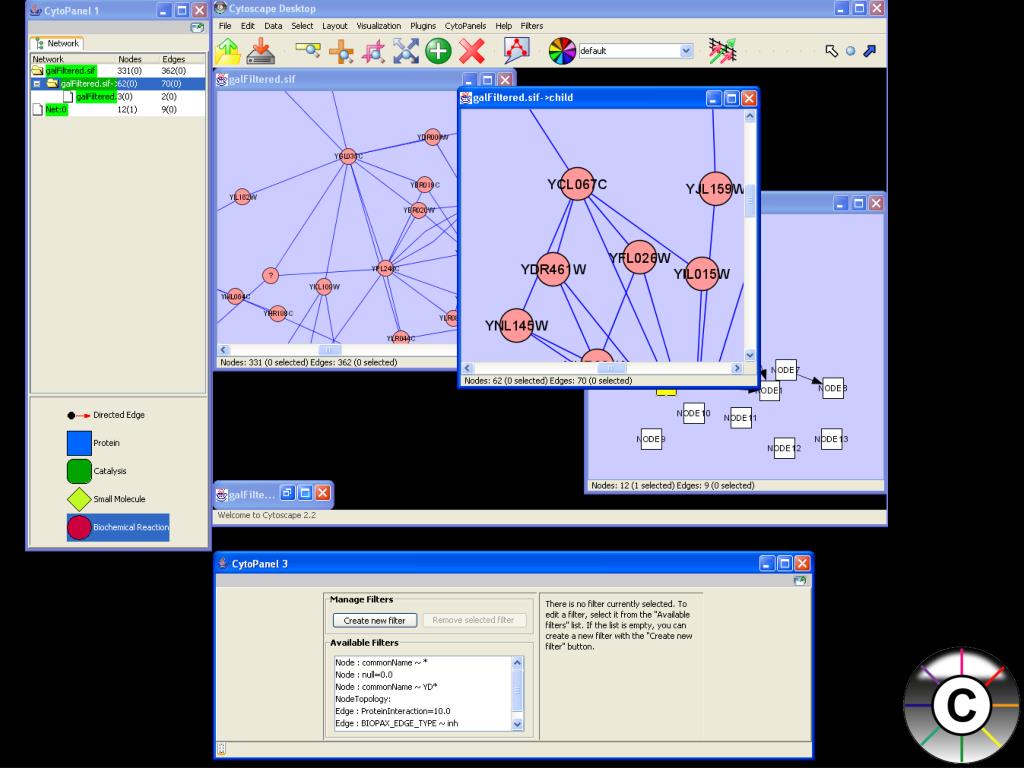This screenshot has height=768, width=1024.
Task: Select the blue edge arrow tool
Action: click(x=869, y=51)
